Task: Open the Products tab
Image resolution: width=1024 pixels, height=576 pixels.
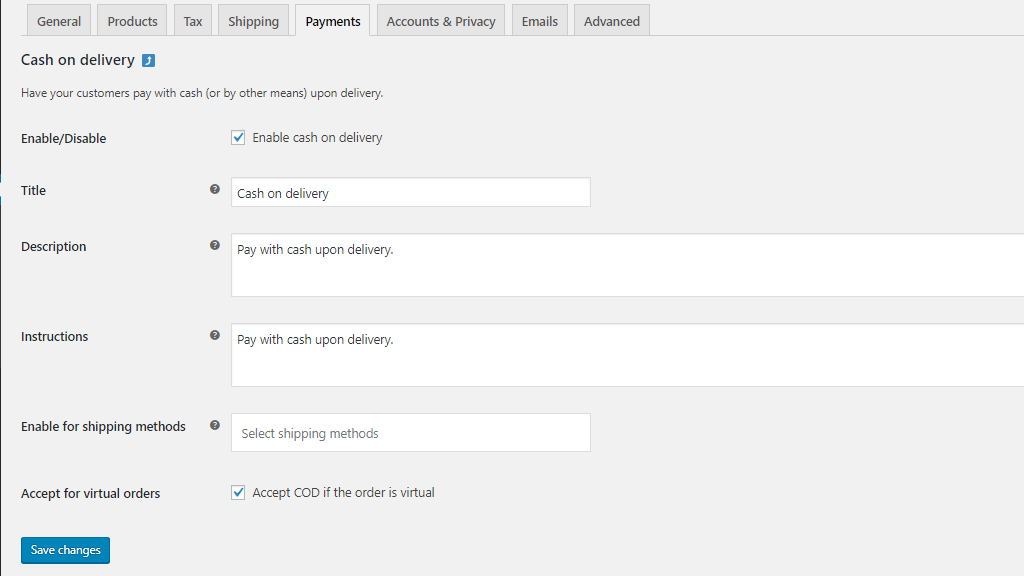Action: point(132,21)
